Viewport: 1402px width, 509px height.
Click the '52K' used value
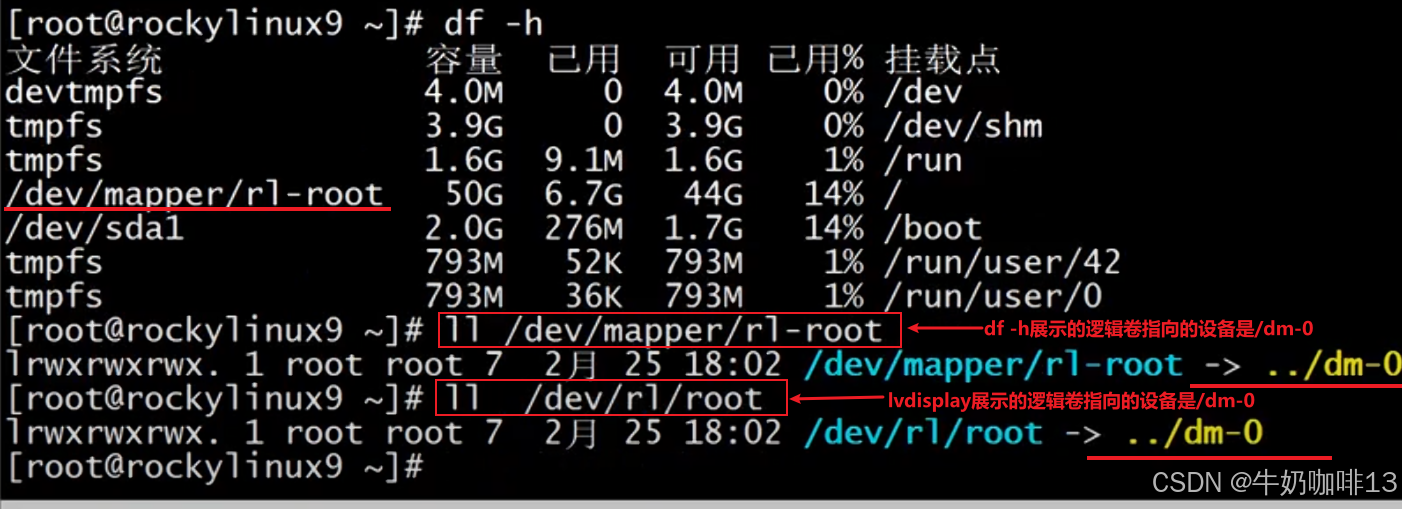[x=595, y=262]
